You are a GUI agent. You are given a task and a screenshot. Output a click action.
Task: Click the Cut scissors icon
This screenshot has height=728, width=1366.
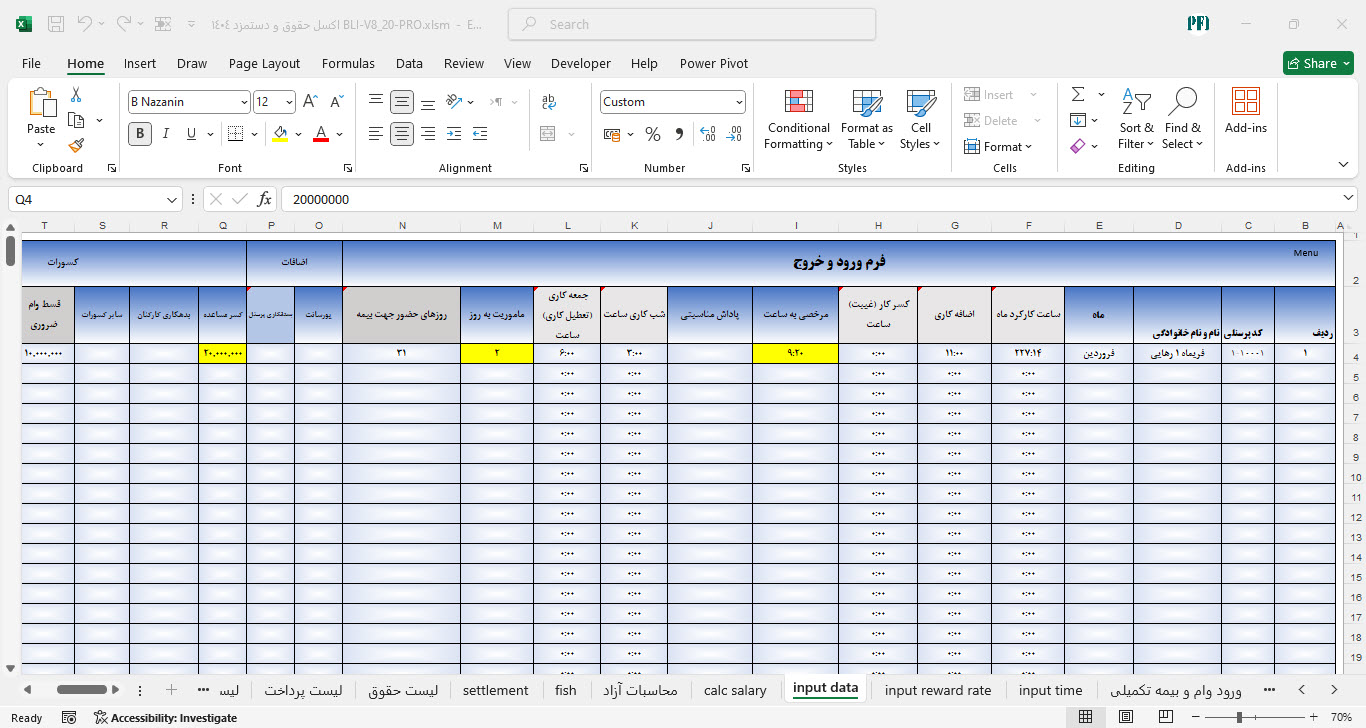click(x=76, y=95)
